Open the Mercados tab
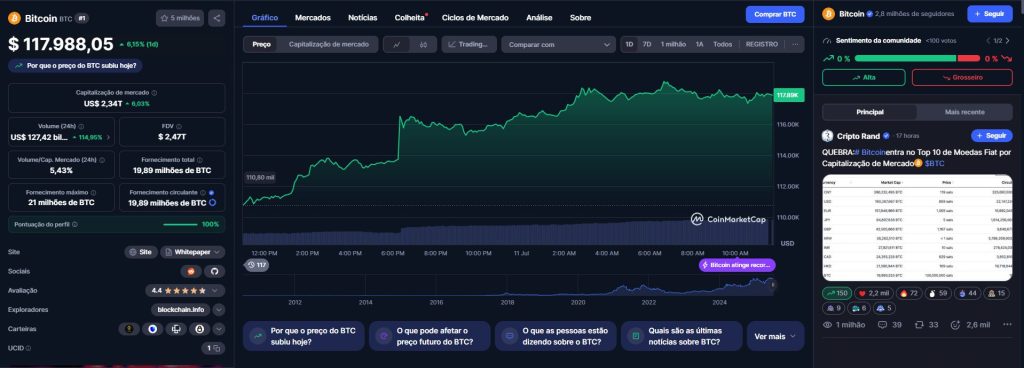 pos(313,18)
